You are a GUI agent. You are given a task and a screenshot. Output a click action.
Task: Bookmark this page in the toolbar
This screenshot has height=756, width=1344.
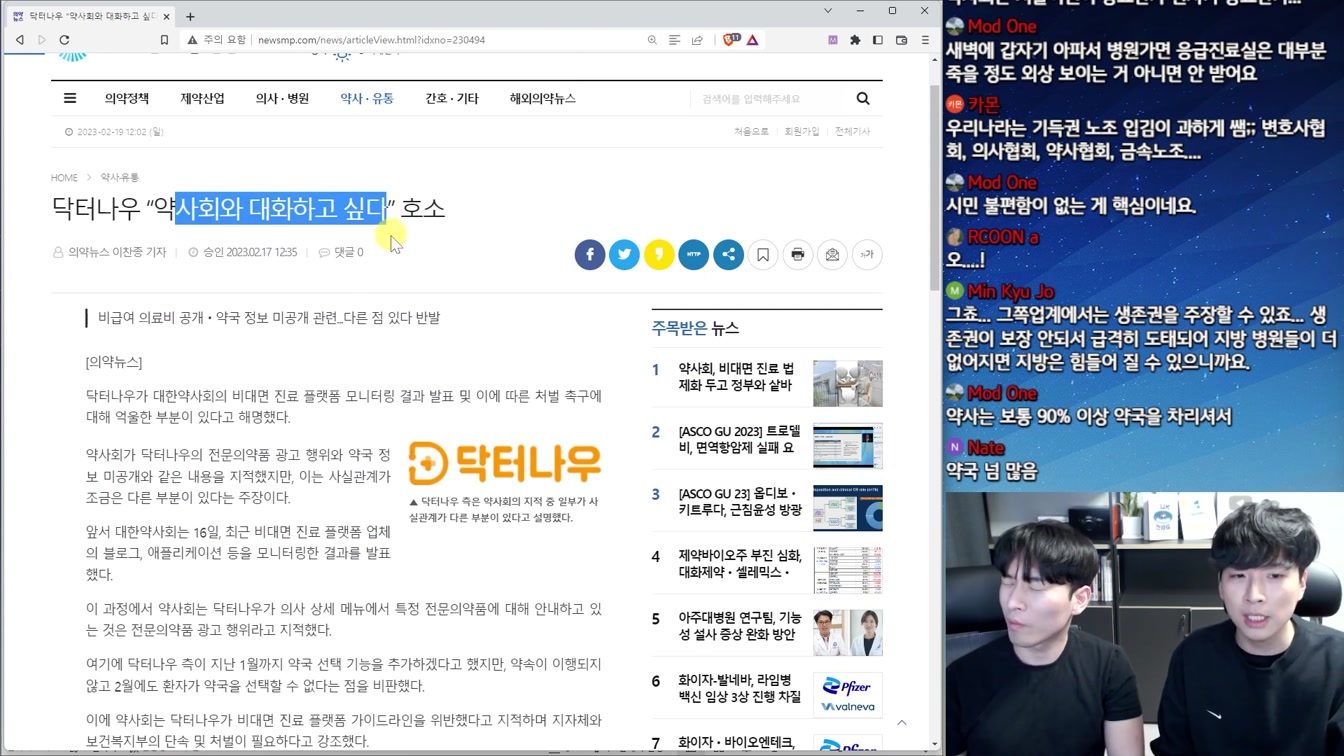(164, 40)
